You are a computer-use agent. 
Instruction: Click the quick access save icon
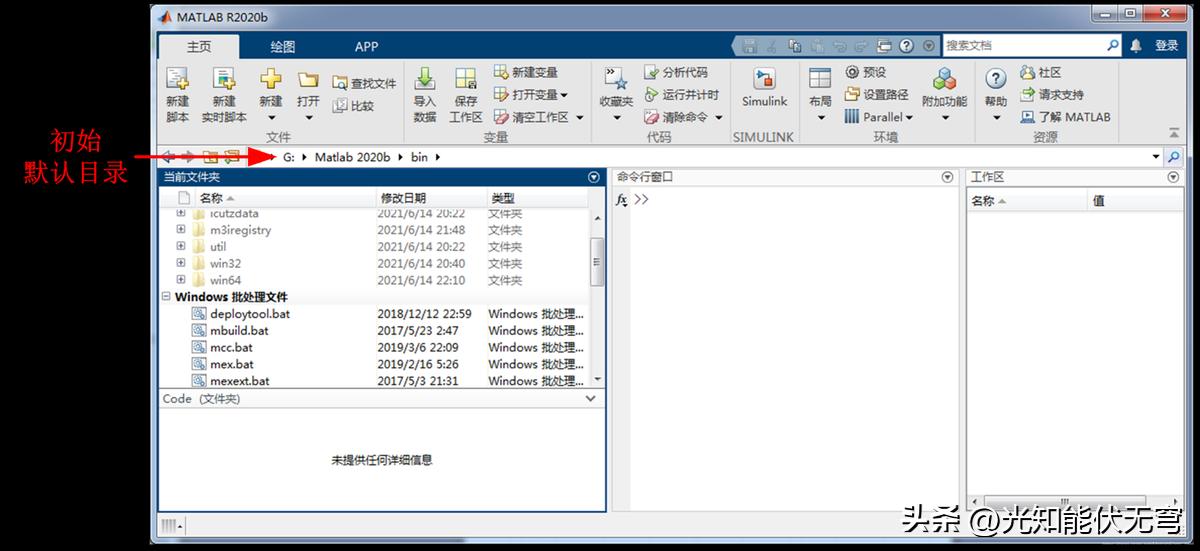coord(750,46)
